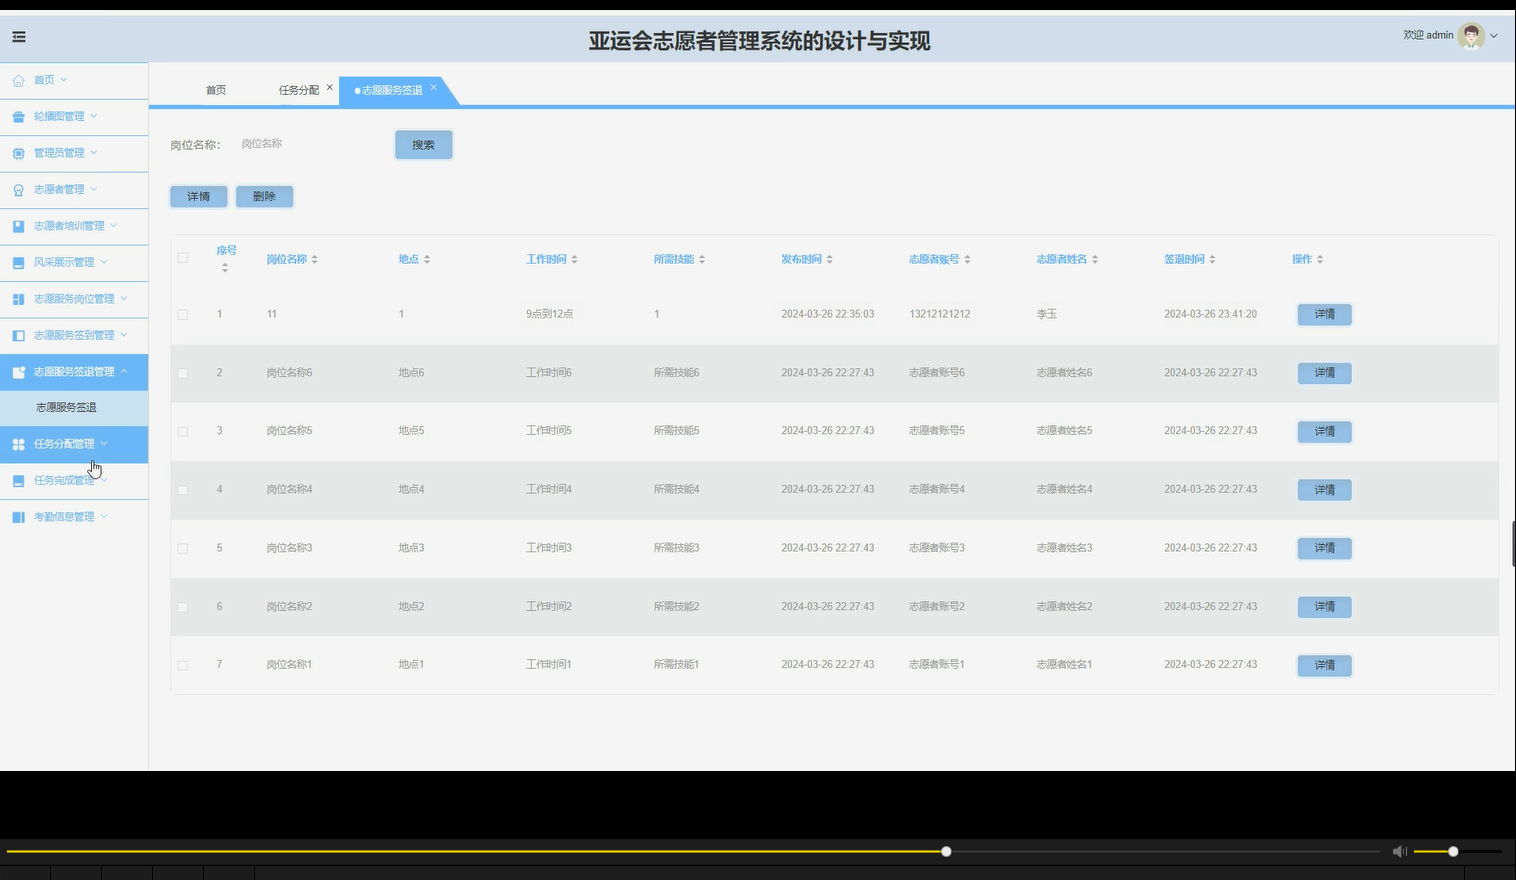Seek on the yellow video progress bar
This screenshot has height=880, width=1516.
(693, 852)
